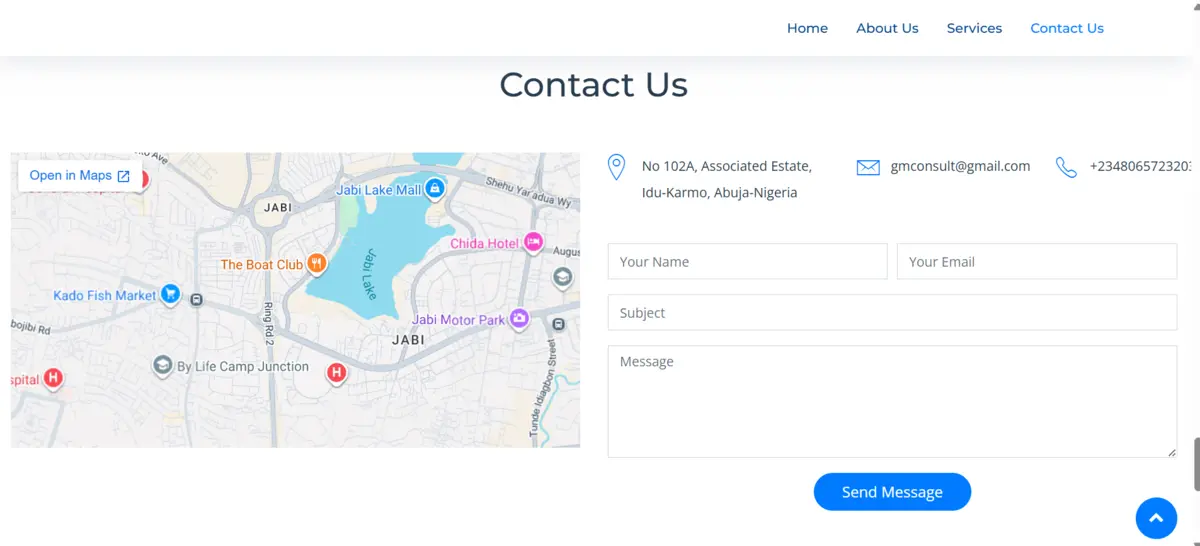Select Contact Us in navigation bar
This screenshot has width=1200, height=546.
[x=1067, y=28]
